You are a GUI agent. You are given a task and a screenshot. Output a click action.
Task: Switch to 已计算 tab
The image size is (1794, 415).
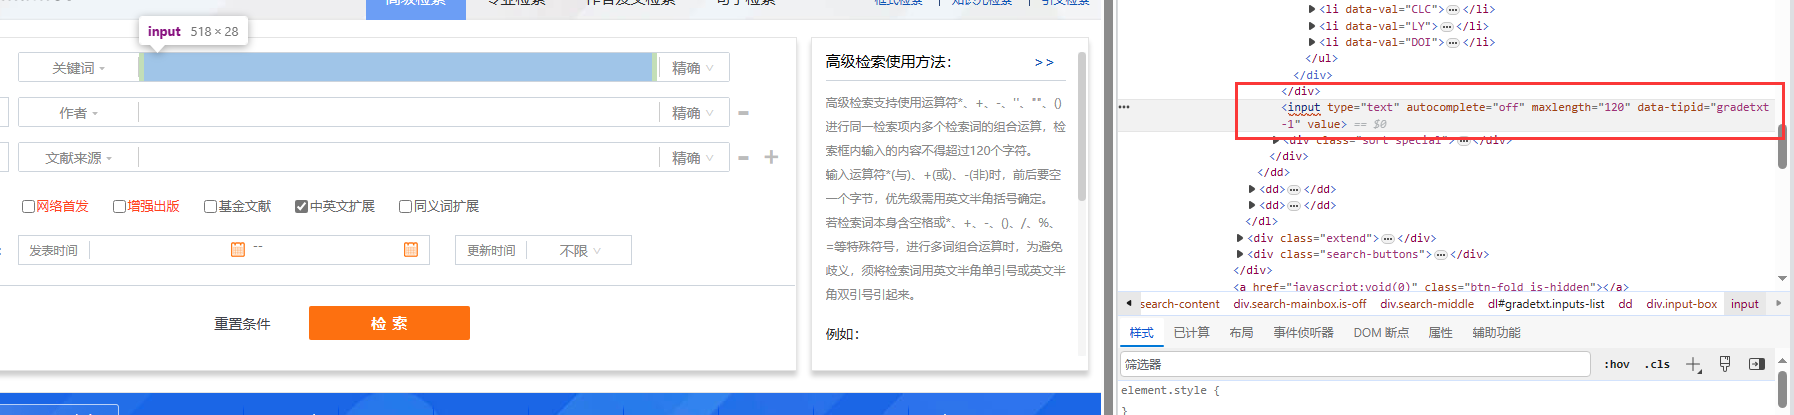click(x=1191, y=333)
